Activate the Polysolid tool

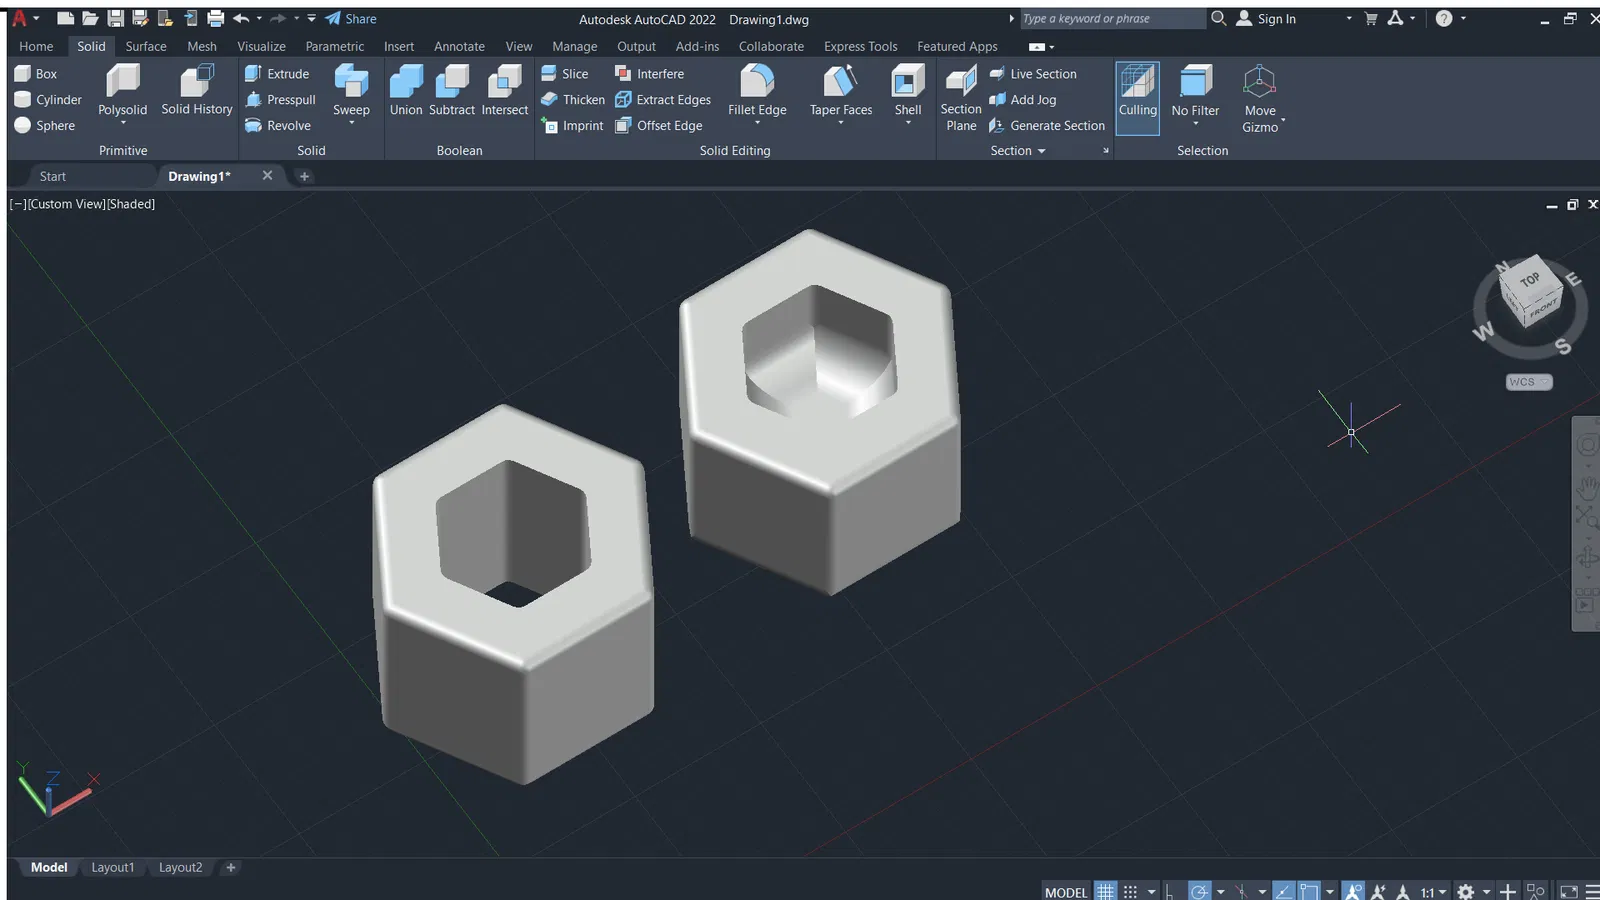[x=122, y=90]
